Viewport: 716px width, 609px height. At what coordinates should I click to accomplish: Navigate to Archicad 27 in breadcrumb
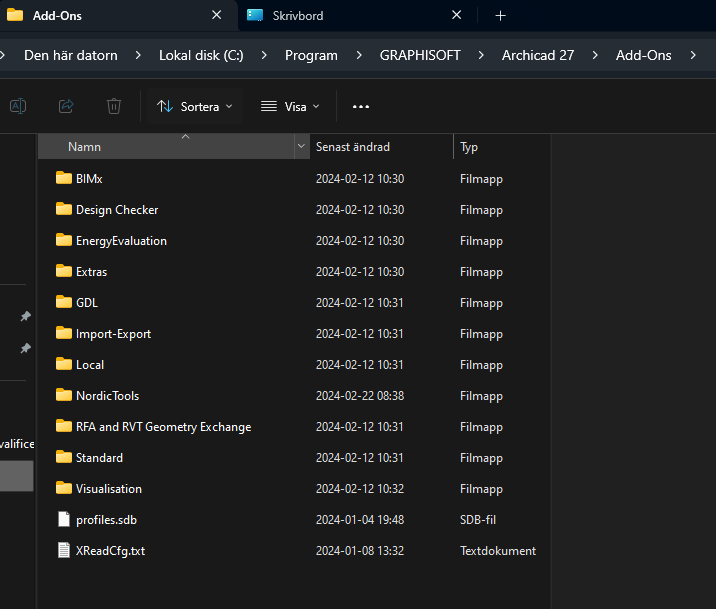[537, 55]
